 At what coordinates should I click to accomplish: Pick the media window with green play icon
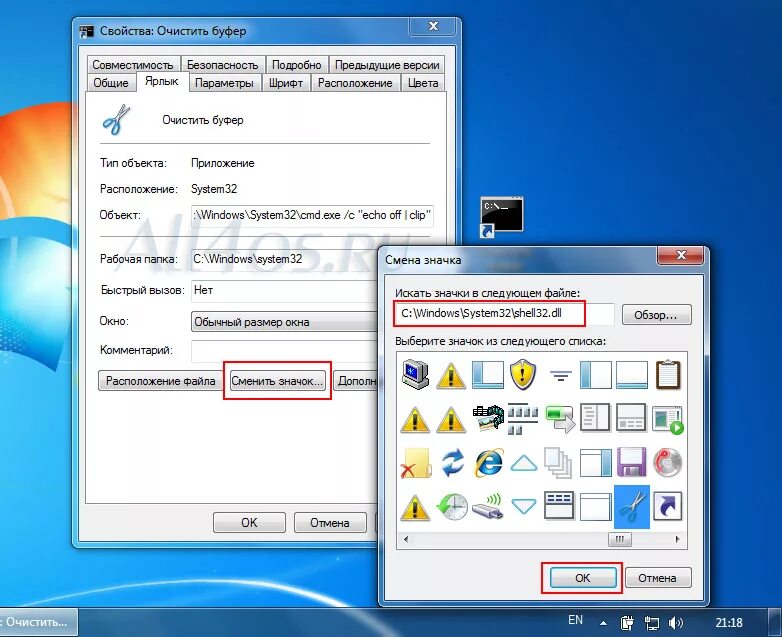[668, 419]
